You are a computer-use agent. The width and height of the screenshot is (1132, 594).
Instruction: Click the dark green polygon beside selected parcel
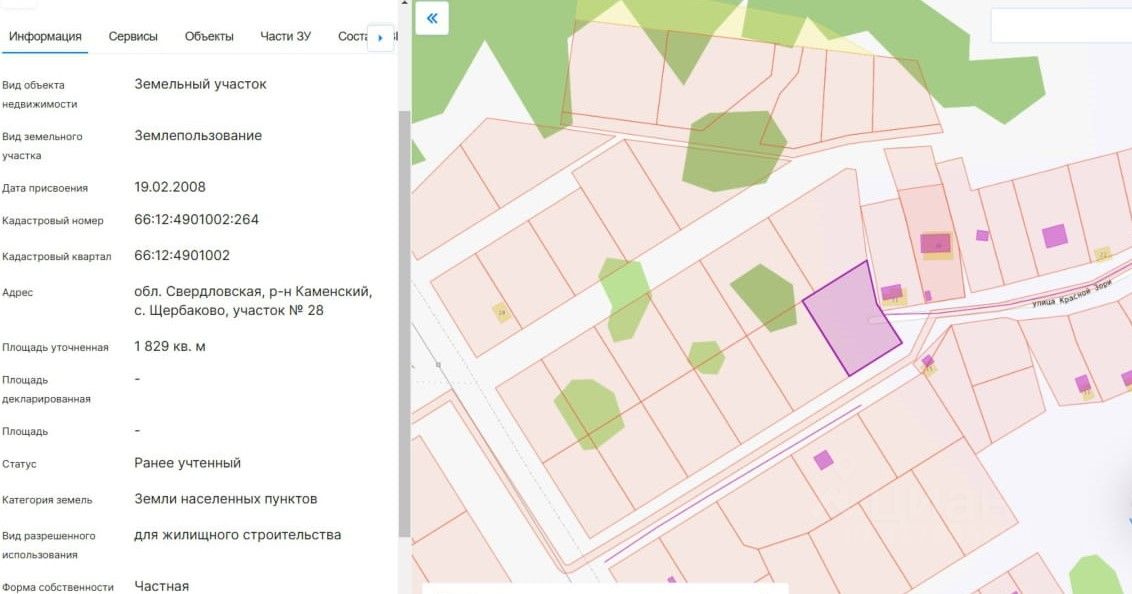click(764, 297)
